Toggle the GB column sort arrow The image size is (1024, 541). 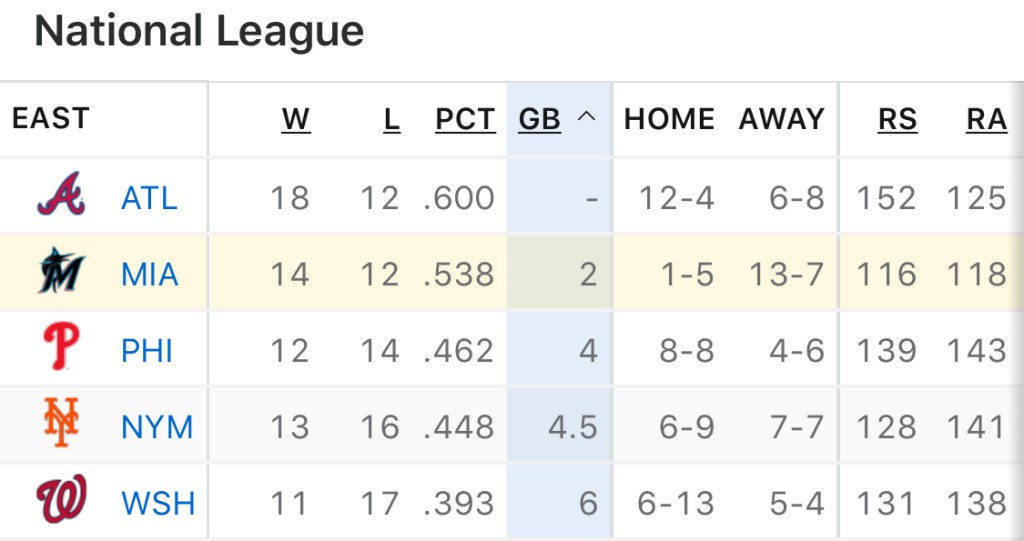tap(587, 119)
